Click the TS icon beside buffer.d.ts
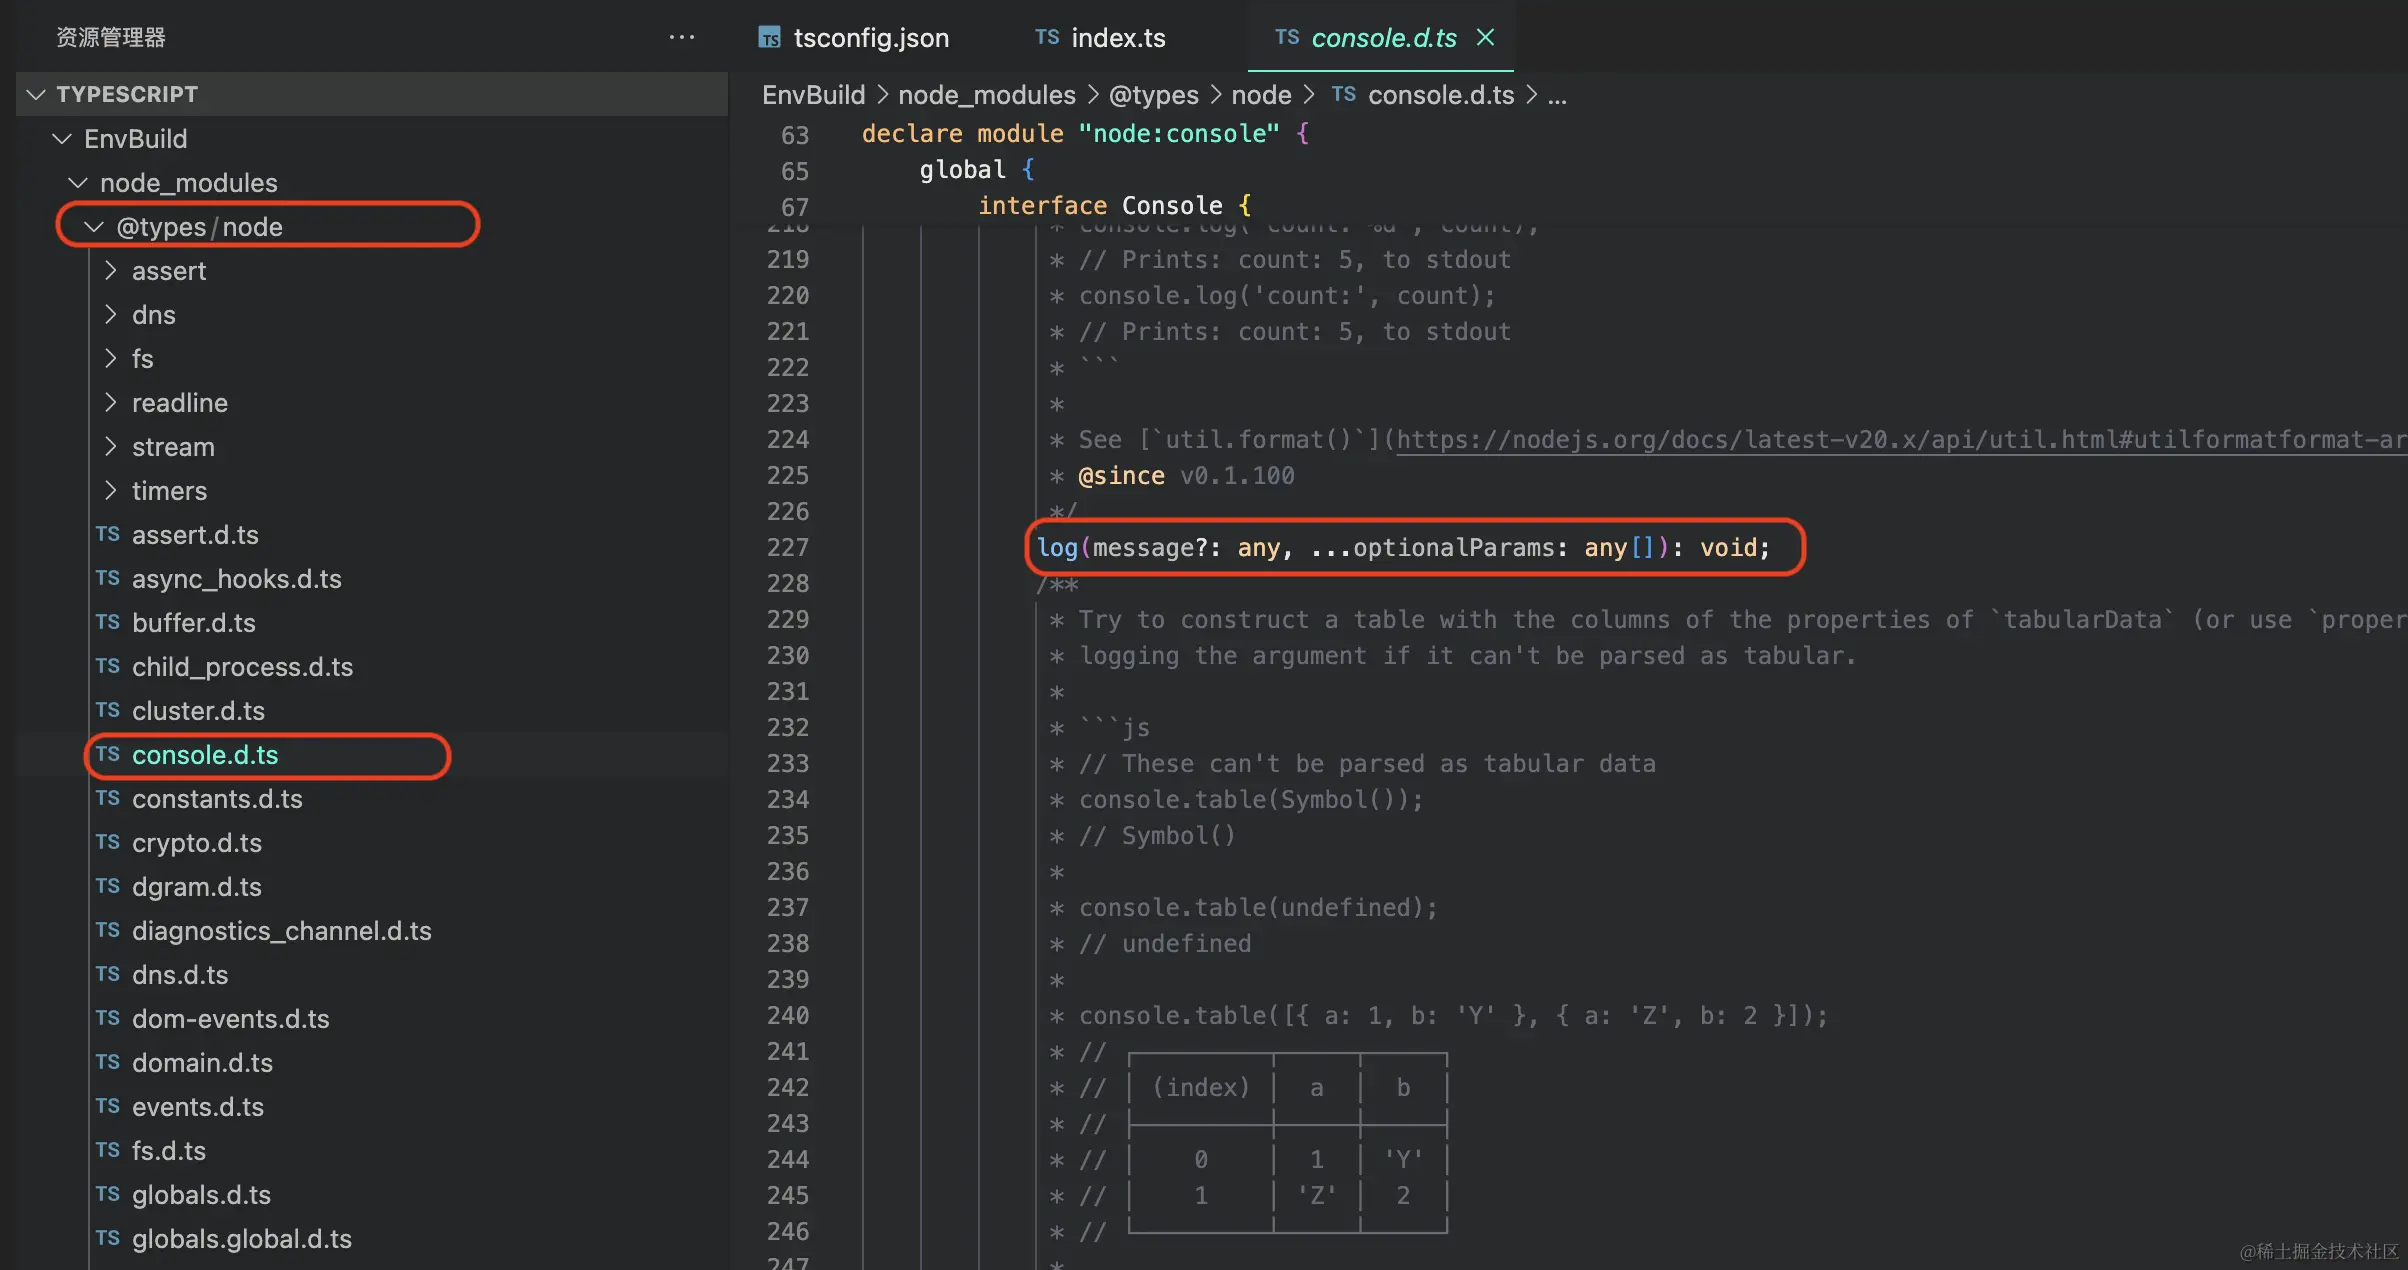The width and height of the screenshot is (2408, 1270). click(108, 622)
